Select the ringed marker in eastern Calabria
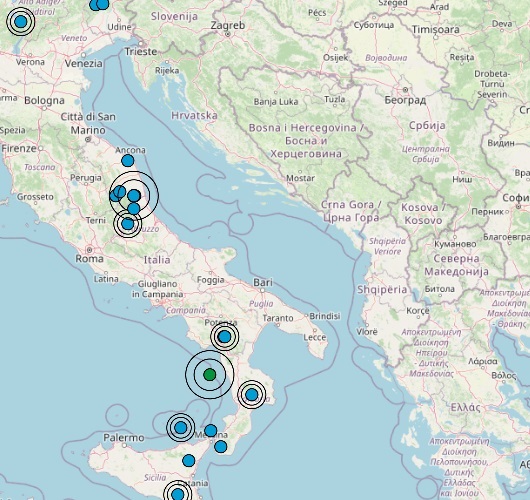 251,395
